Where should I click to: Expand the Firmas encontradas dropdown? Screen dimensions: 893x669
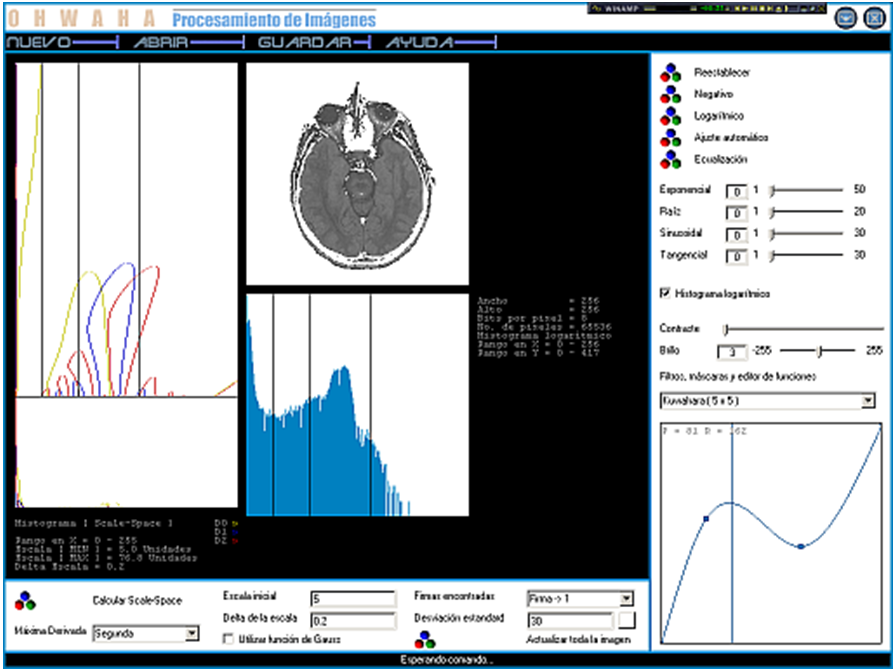(x=626, y=598)
